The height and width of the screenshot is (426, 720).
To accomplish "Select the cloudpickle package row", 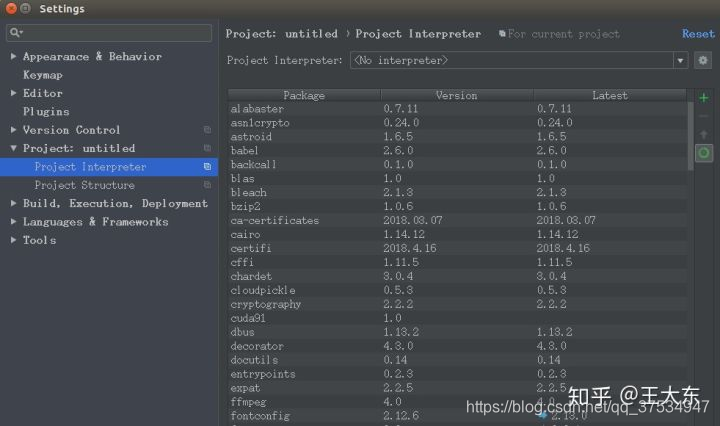I will pyautogui.click(x=457, y=290).
